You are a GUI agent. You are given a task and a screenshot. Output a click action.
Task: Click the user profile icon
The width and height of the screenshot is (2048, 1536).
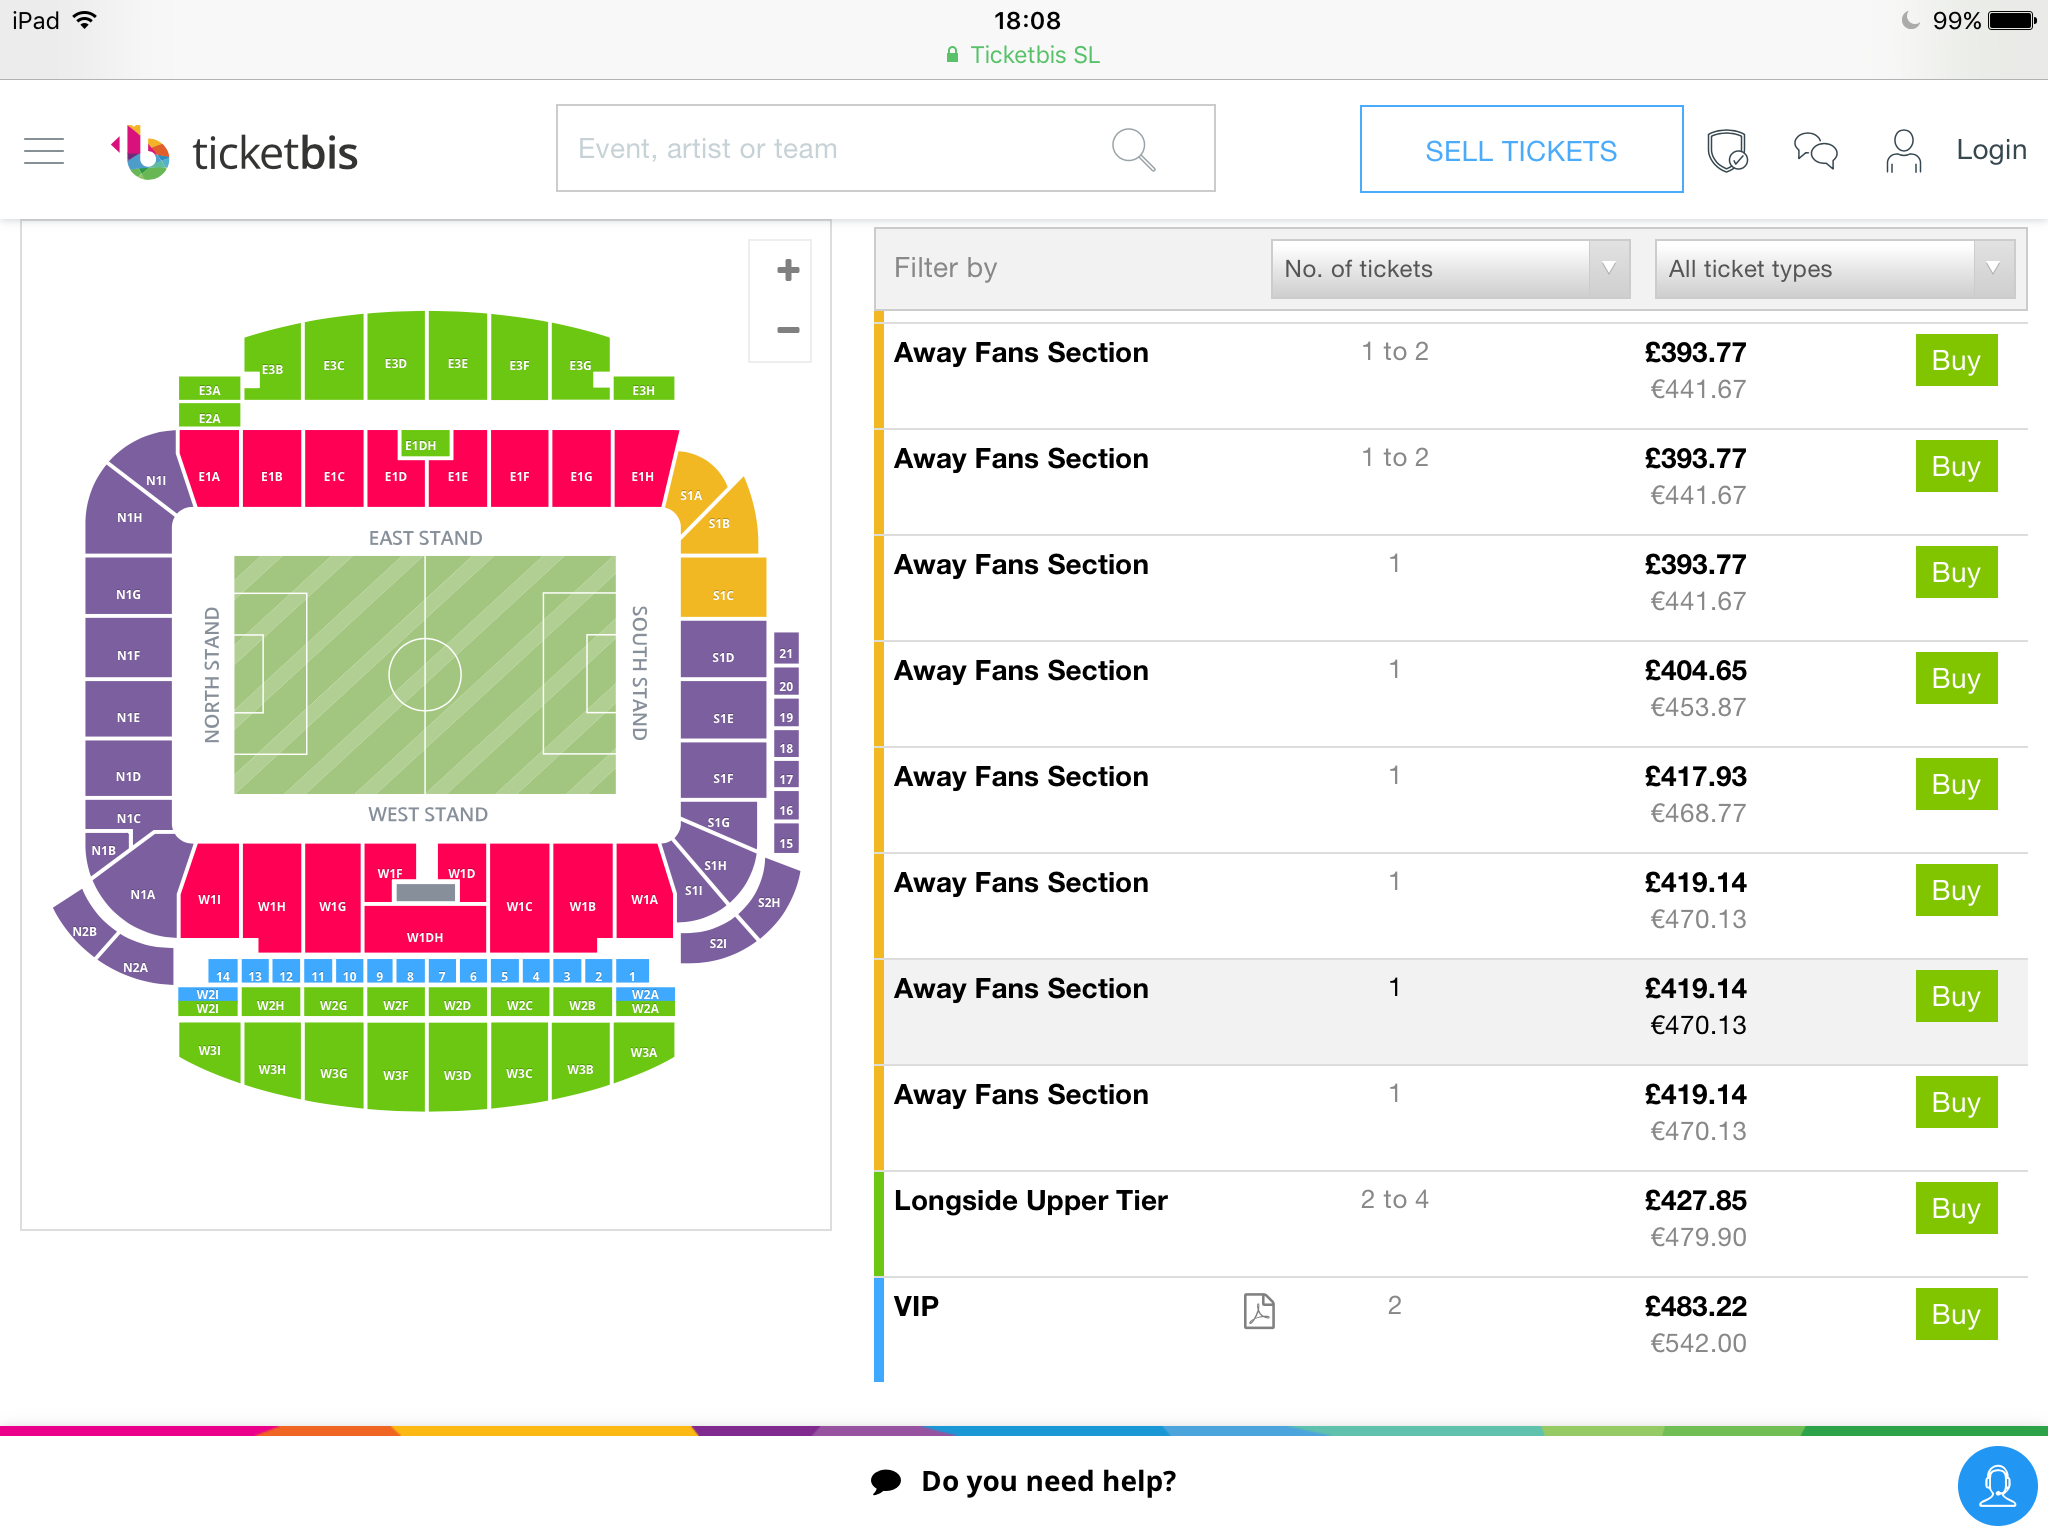[1903, 151]
